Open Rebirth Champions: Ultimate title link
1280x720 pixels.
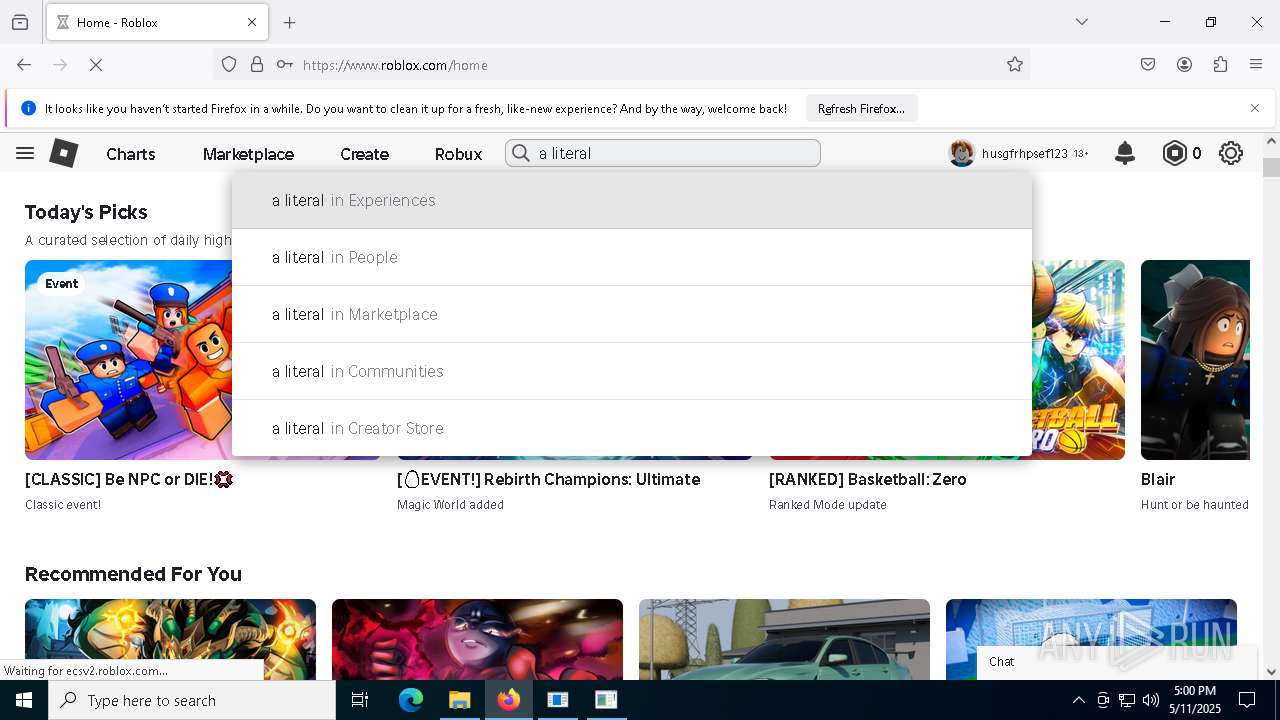(x=548, y=479)
